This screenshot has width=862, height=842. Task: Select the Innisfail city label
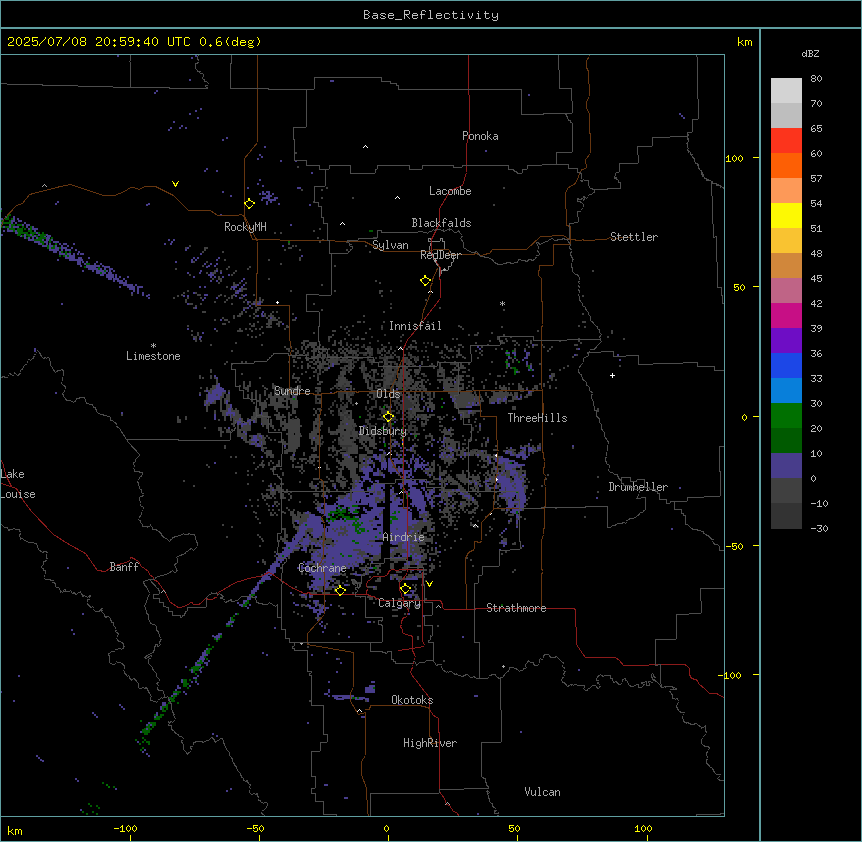coord(415,326)
